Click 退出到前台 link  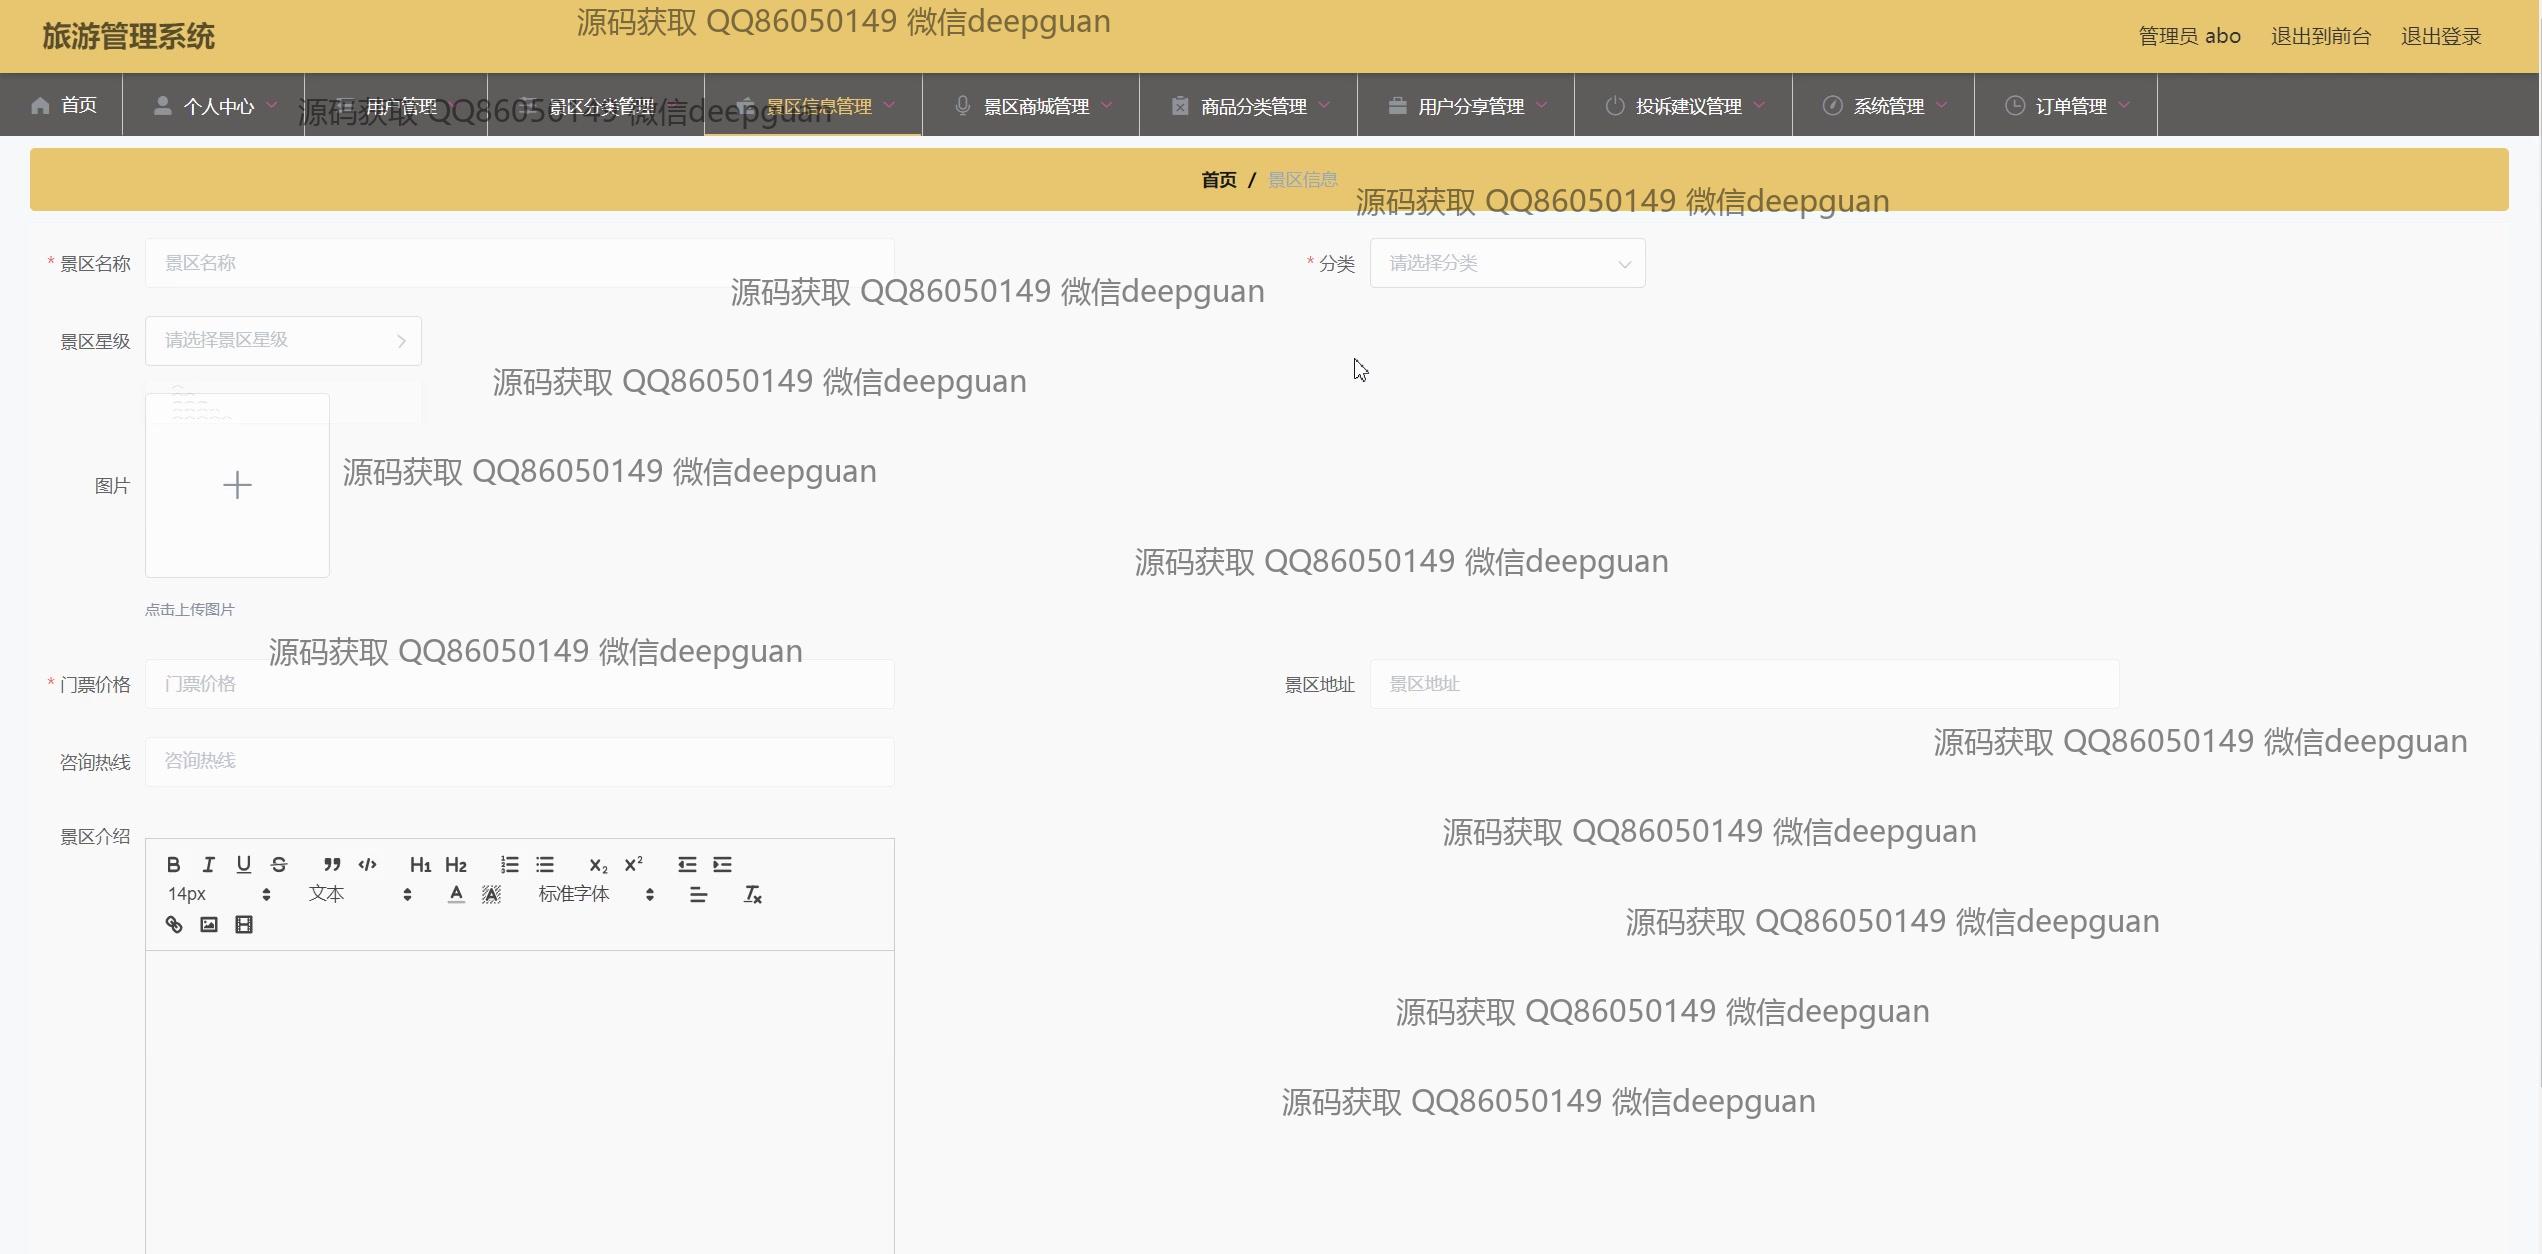pyautogui.click(x=2320, y=37)
